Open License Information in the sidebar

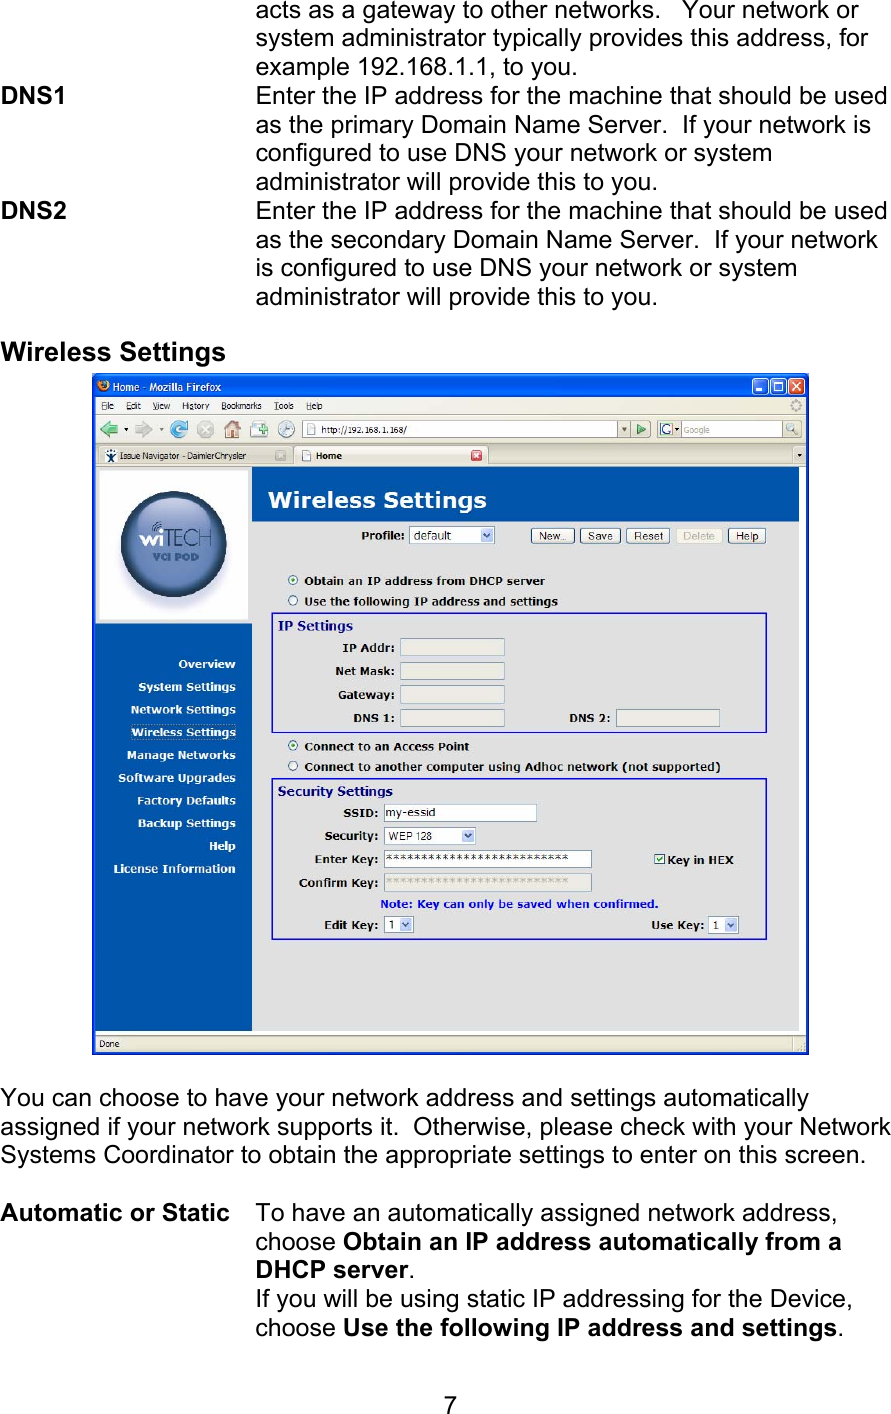point(174,869)
